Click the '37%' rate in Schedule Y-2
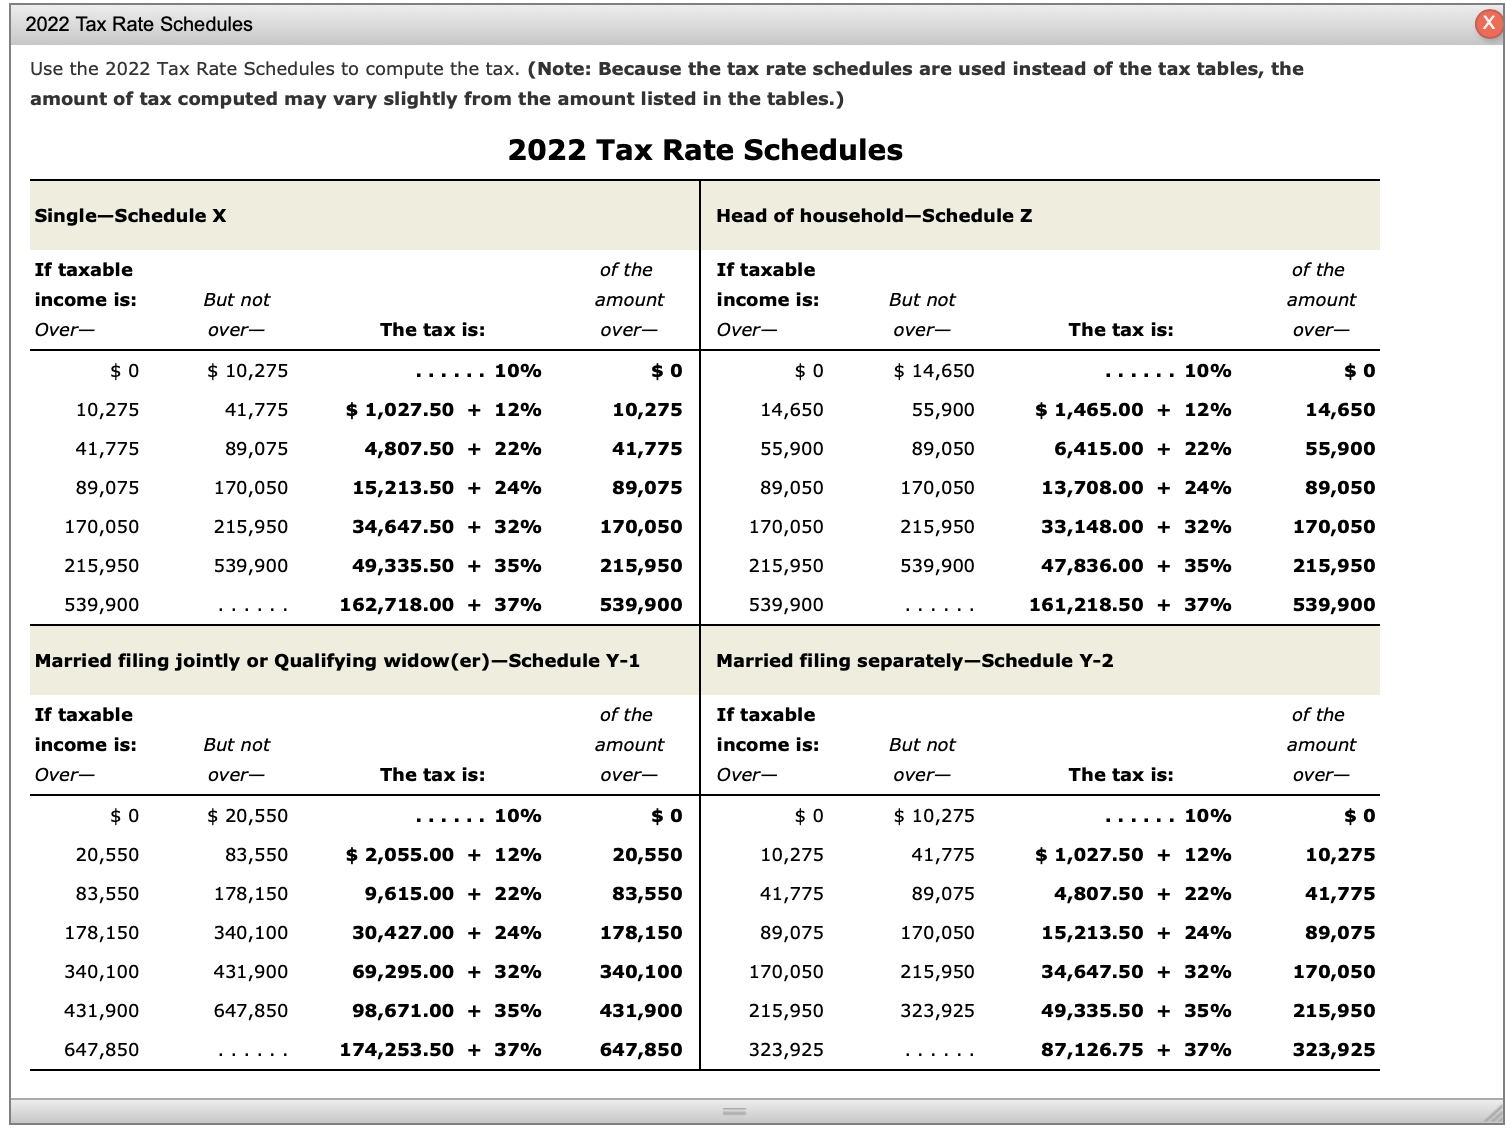The height and width of the screenshot is (1130, 1506). click(x=1208, y=1050)
